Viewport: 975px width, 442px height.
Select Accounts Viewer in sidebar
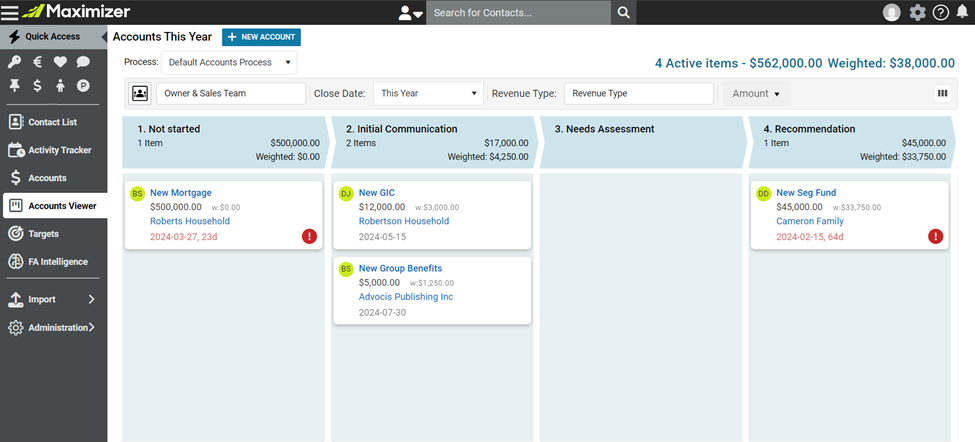(55, 206)
